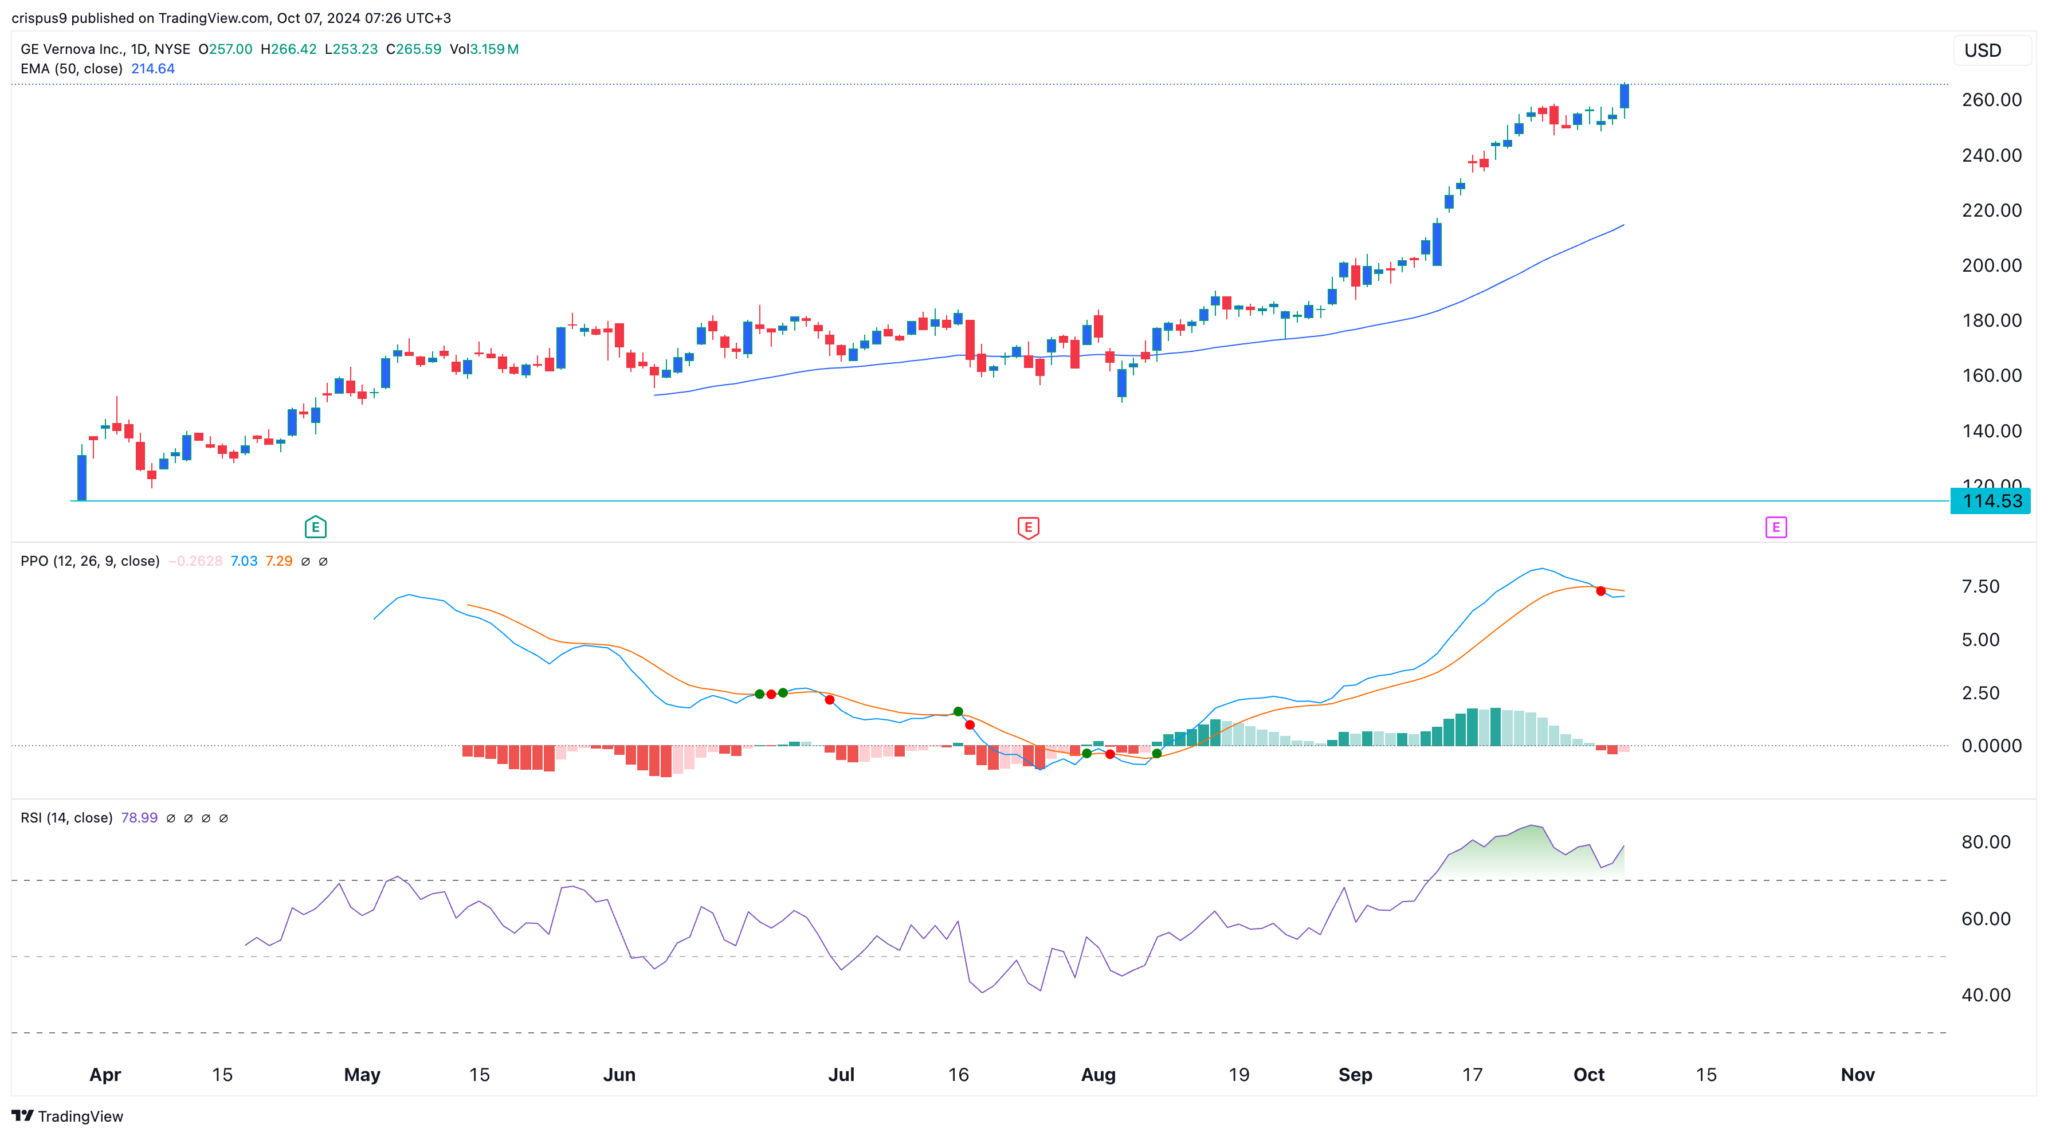
Task: Click the red earnings E marker
Action: pyautogui.click(x=1027, y=527)
